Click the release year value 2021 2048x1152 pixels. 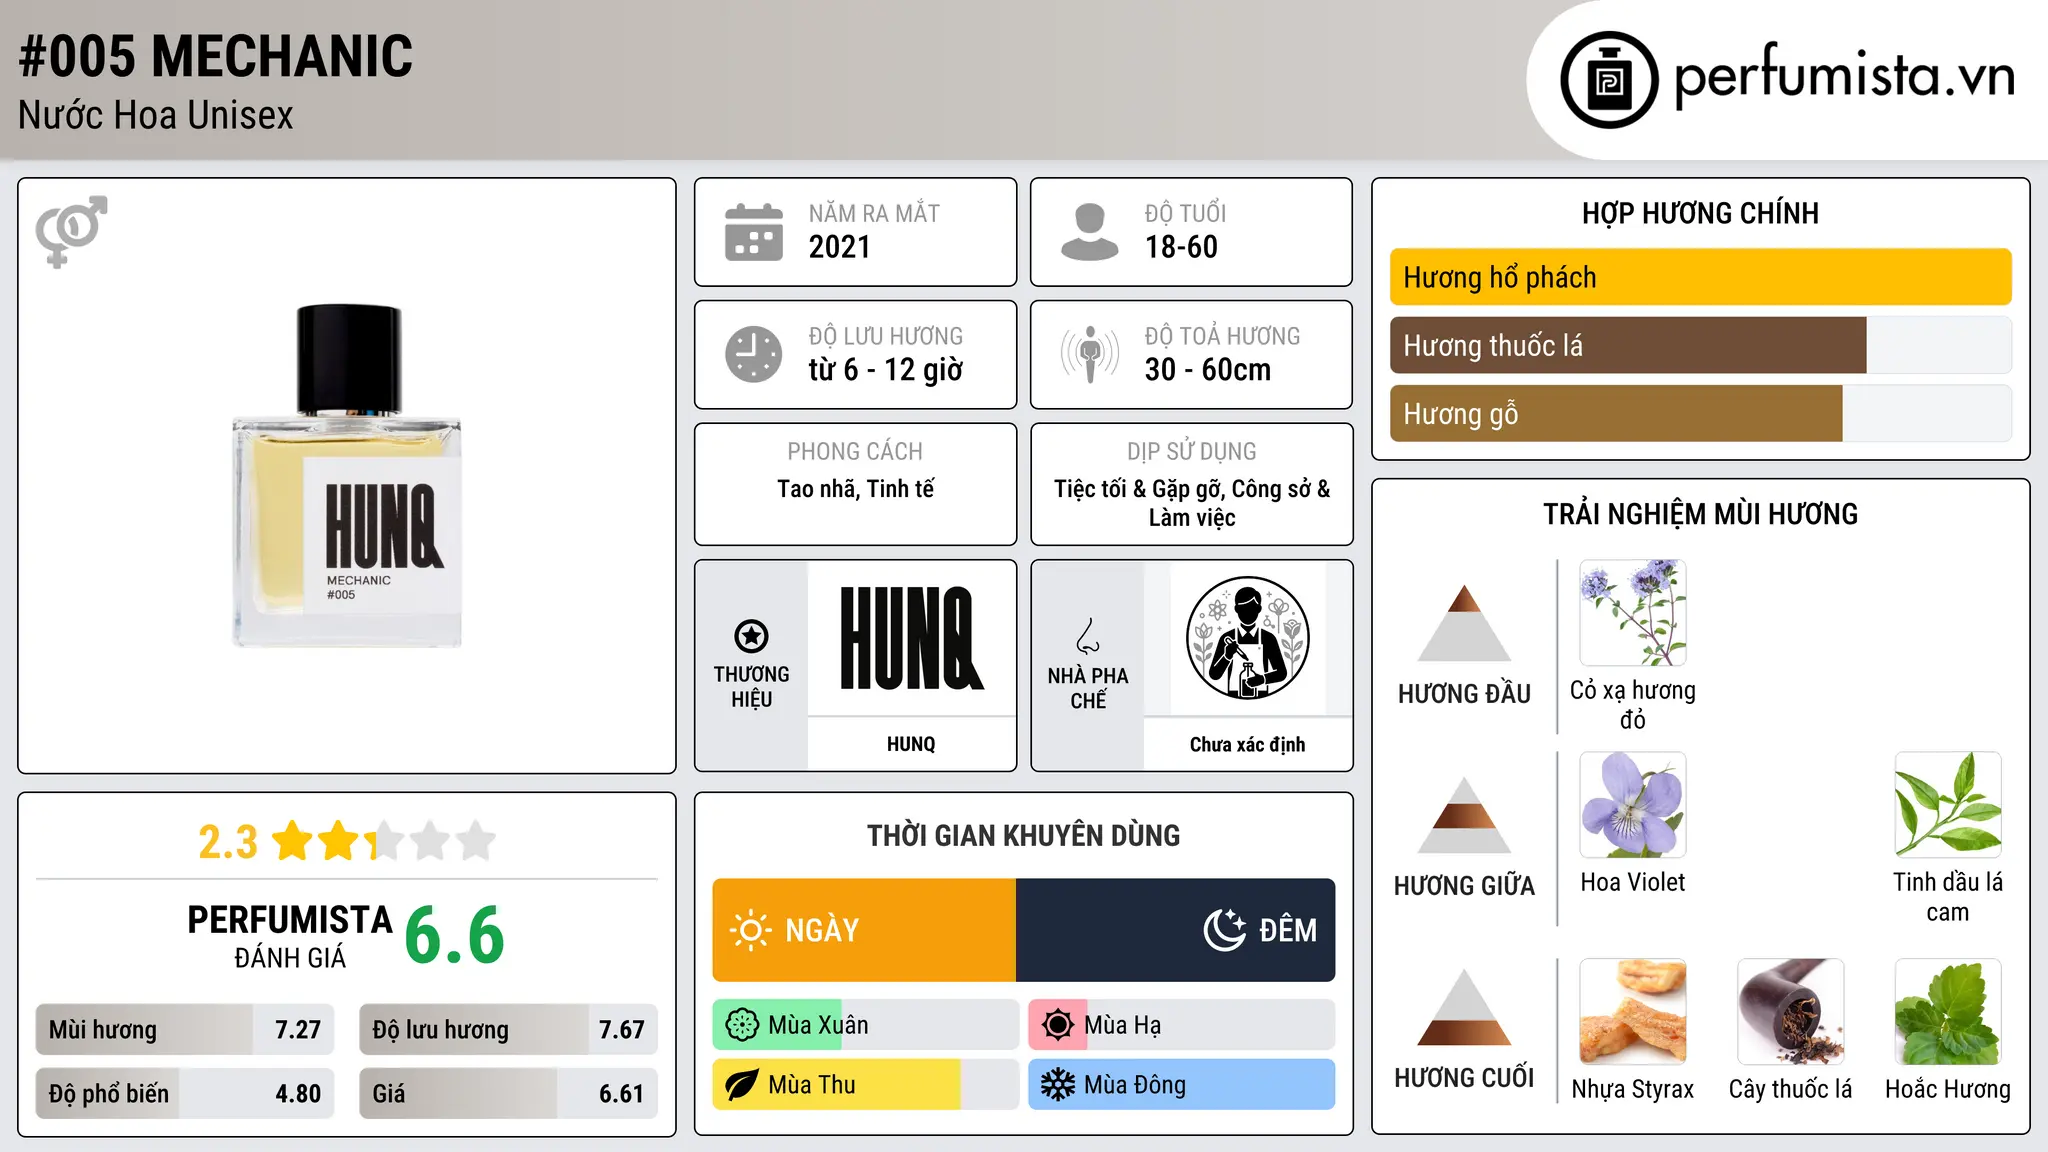(x=840, y=247)
